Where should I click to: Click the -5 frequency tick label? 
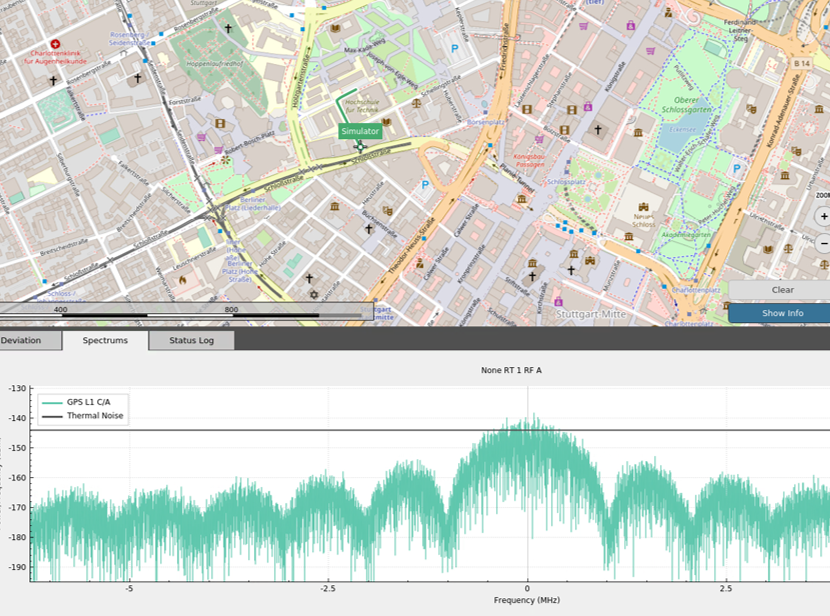[x=129, y=588]
